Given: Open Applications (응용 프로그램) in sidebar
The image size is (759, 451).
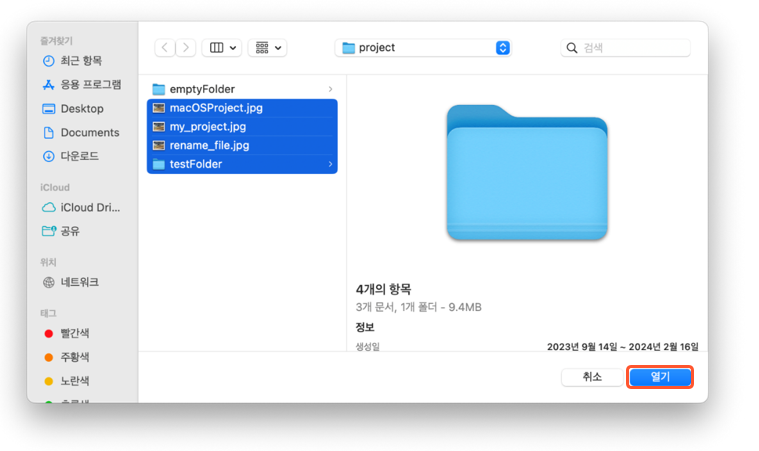Looking at the screenshot, I should click(82, 85).
